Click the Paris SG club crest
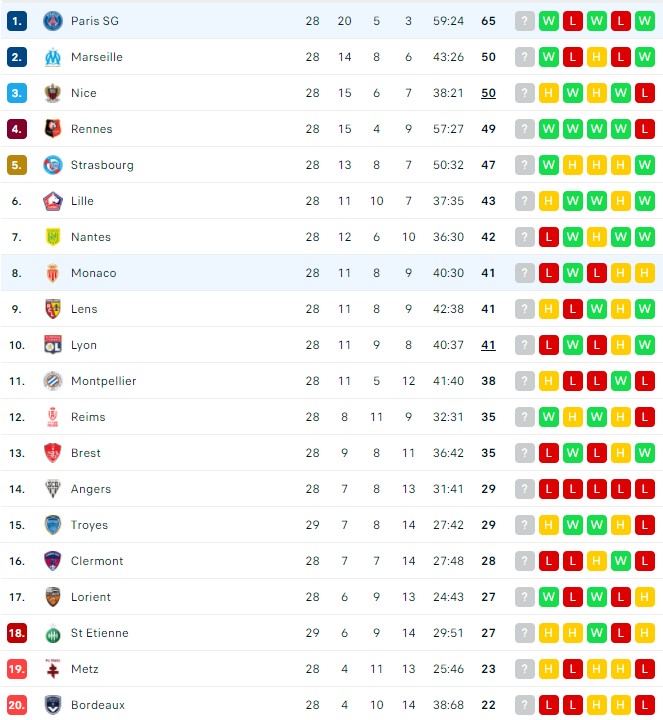This screenshot has height=720, width=663. [x=53, y=21]
